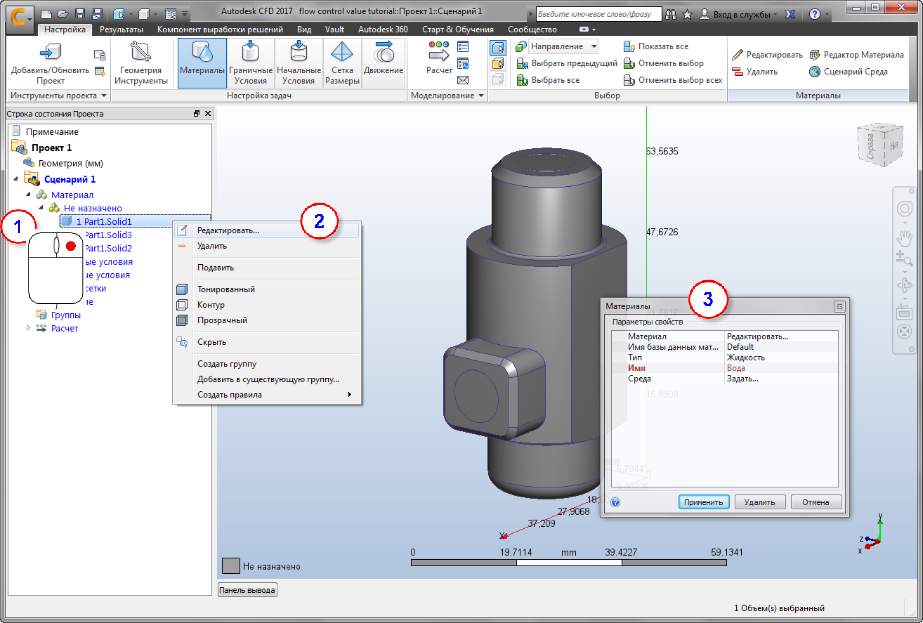Click the pan hand tool in navigation bar

click(904, 238)
